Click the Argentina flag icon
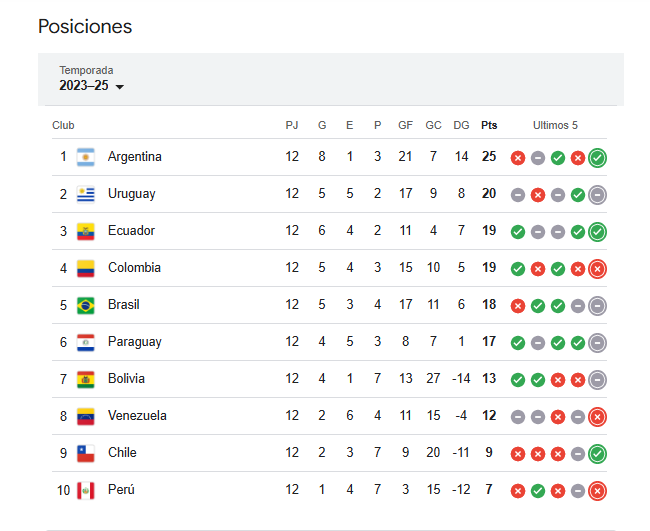The image size is (650, 531). tap(86, 157)
